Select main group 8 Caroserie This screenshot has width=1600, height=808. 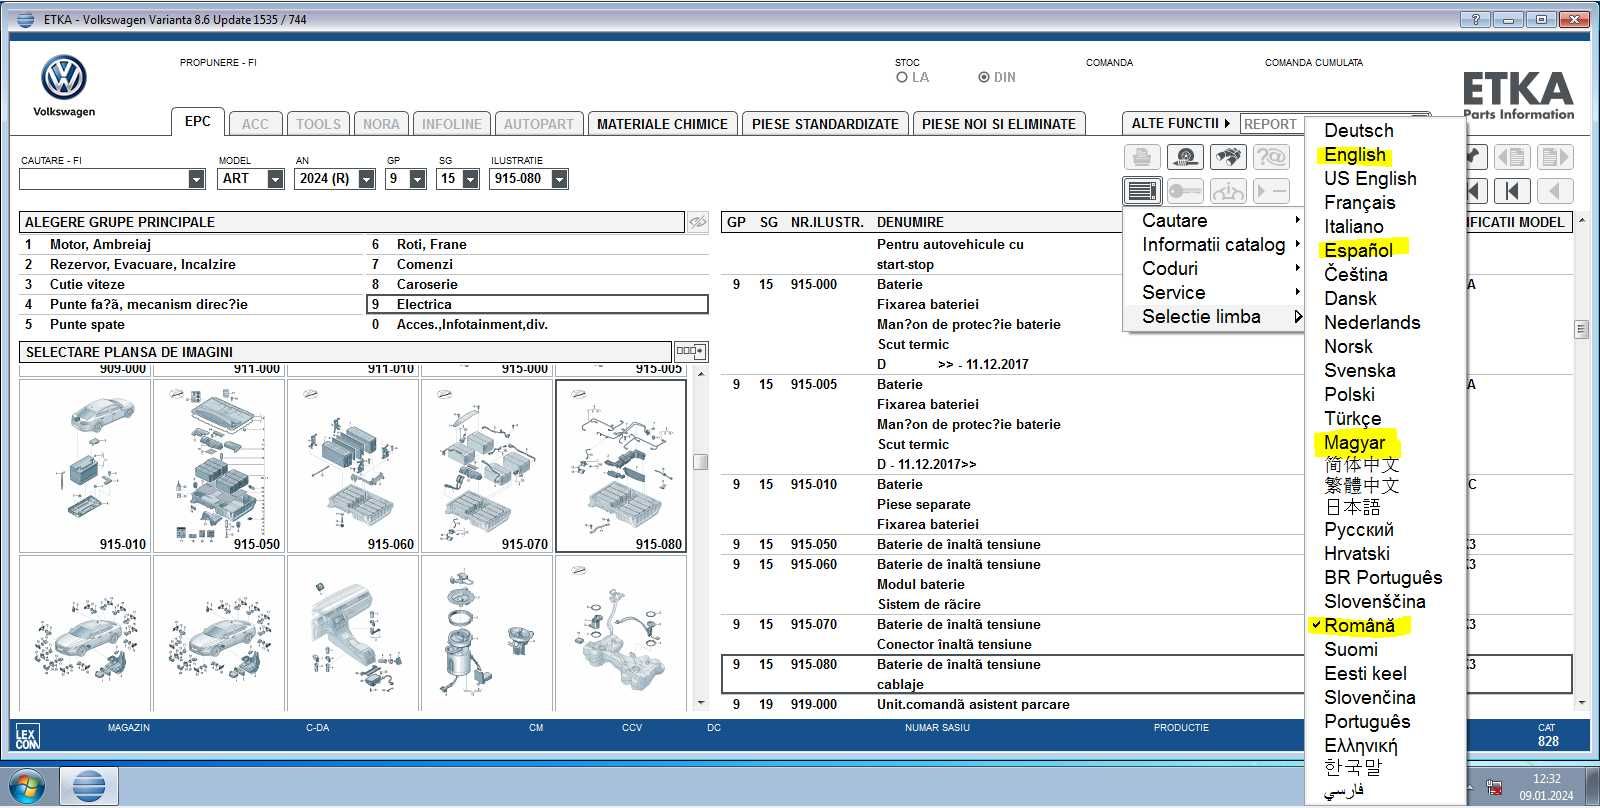538,284
